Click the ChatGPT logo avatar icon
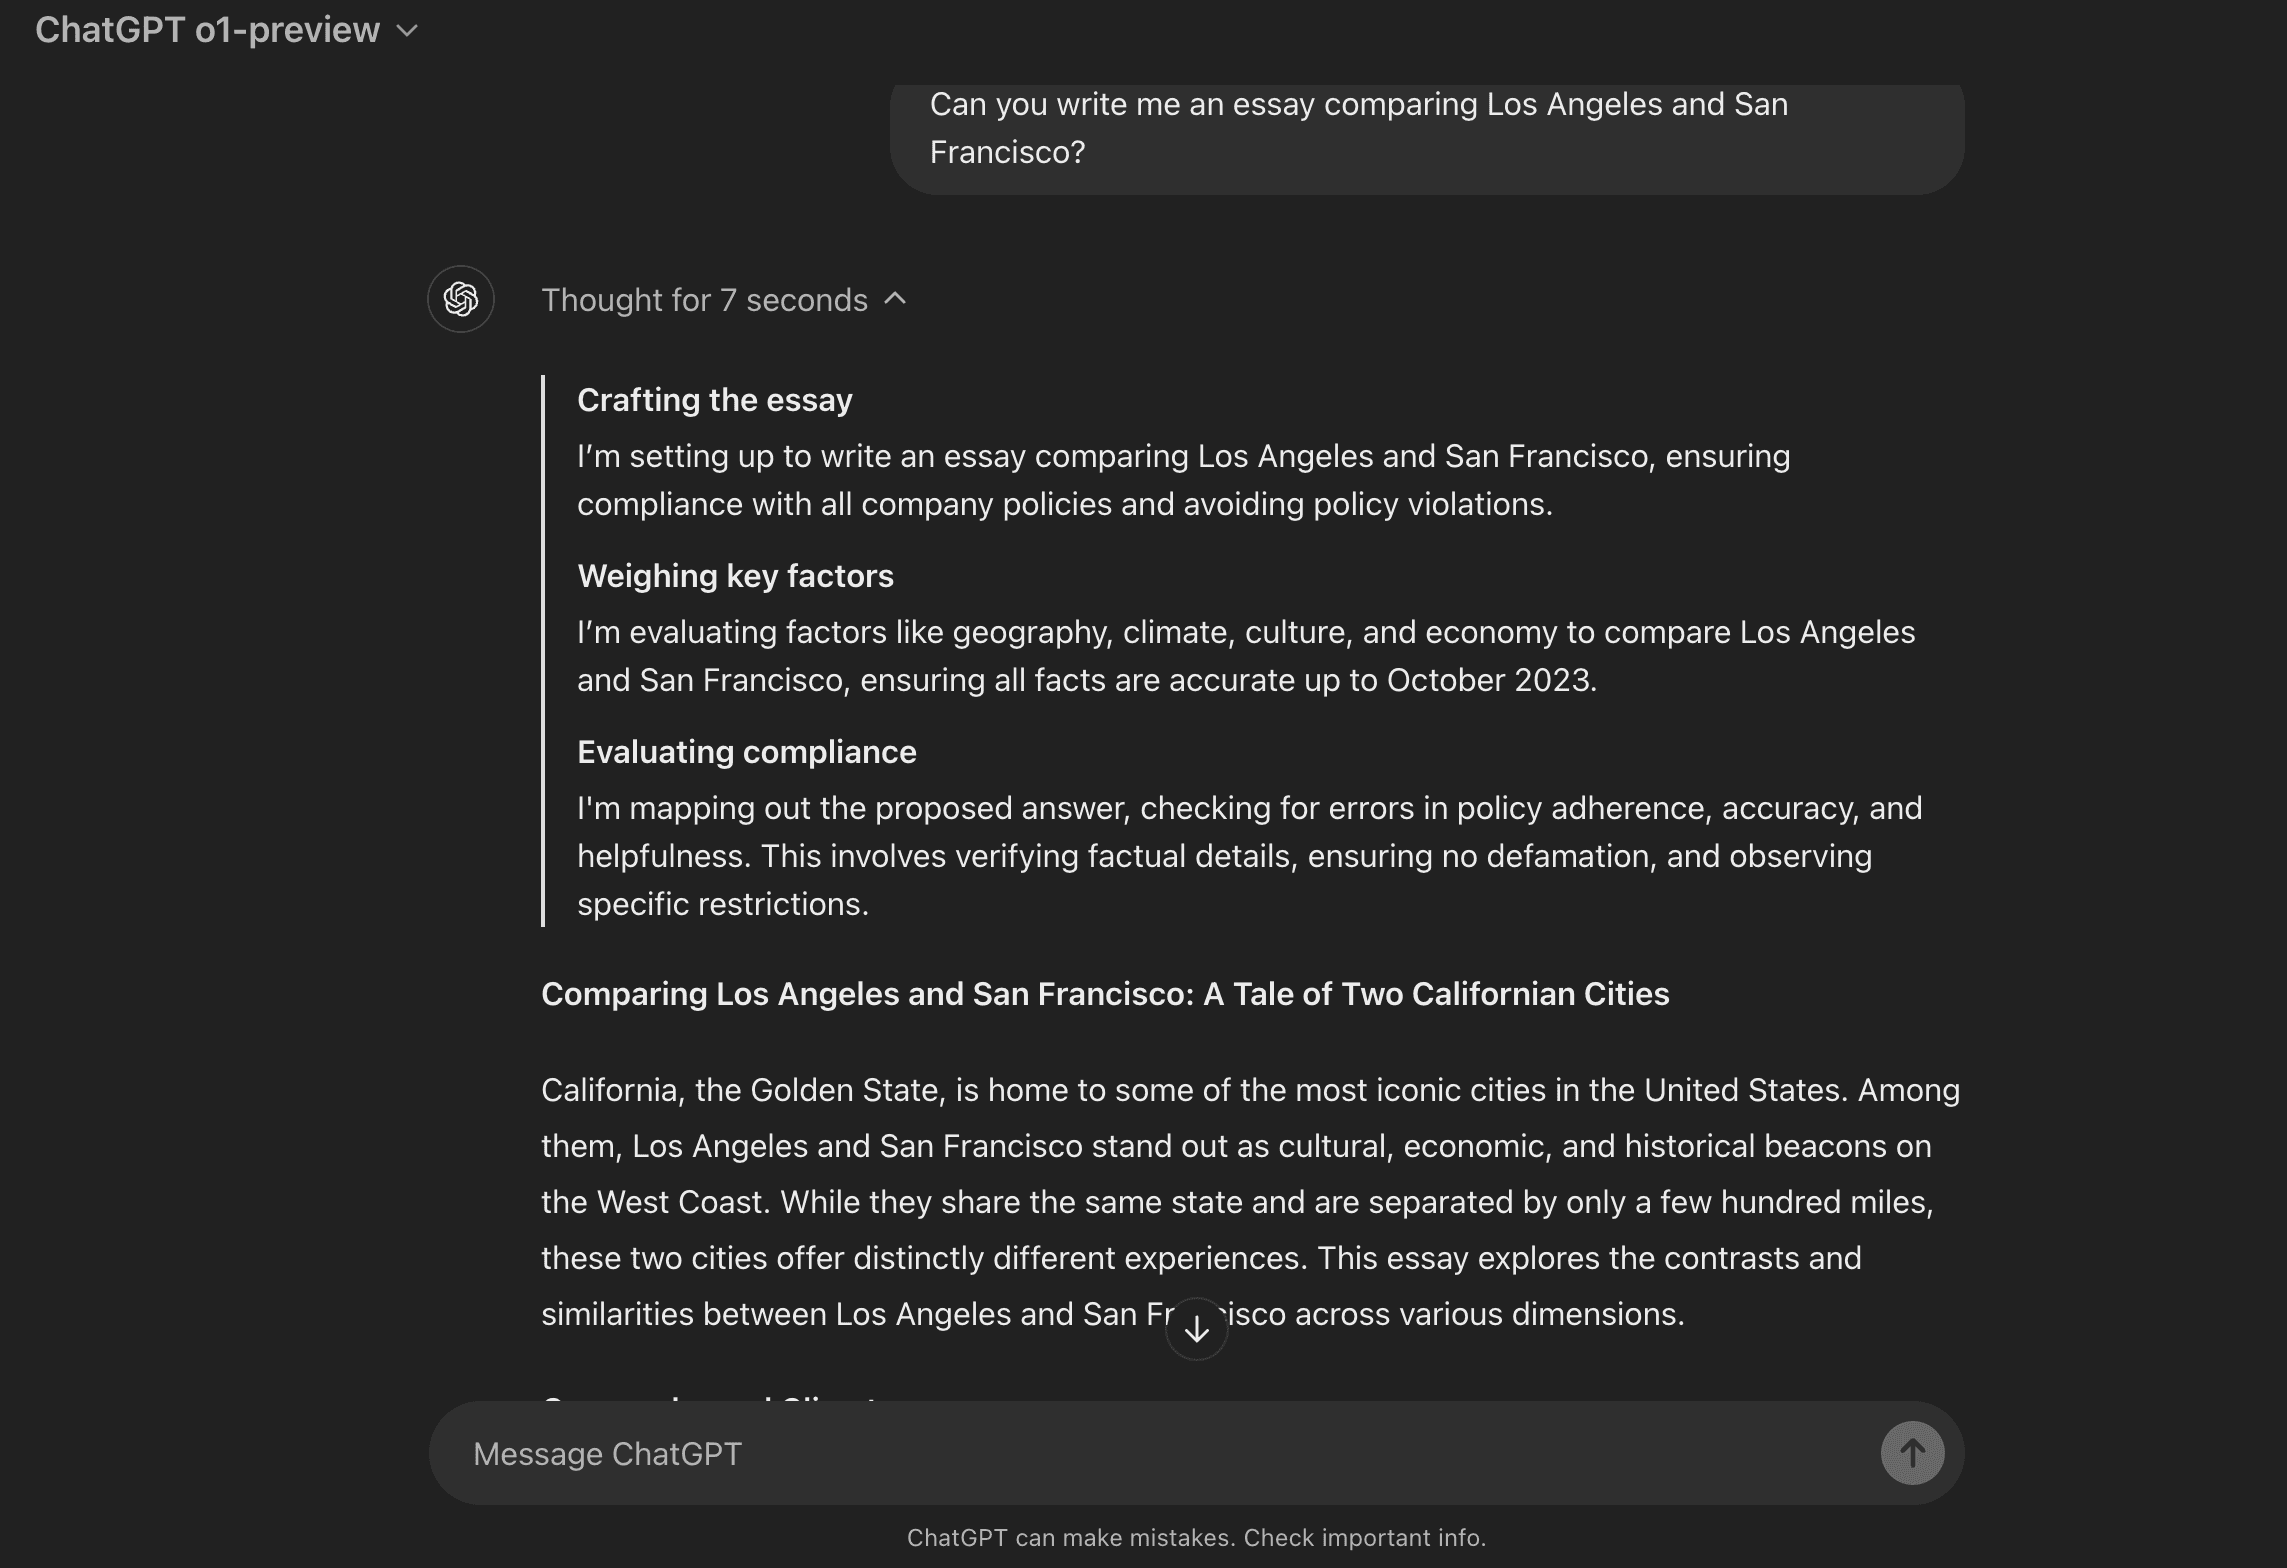This screenshot has height=1568, width=2287. tap(461, 299)
